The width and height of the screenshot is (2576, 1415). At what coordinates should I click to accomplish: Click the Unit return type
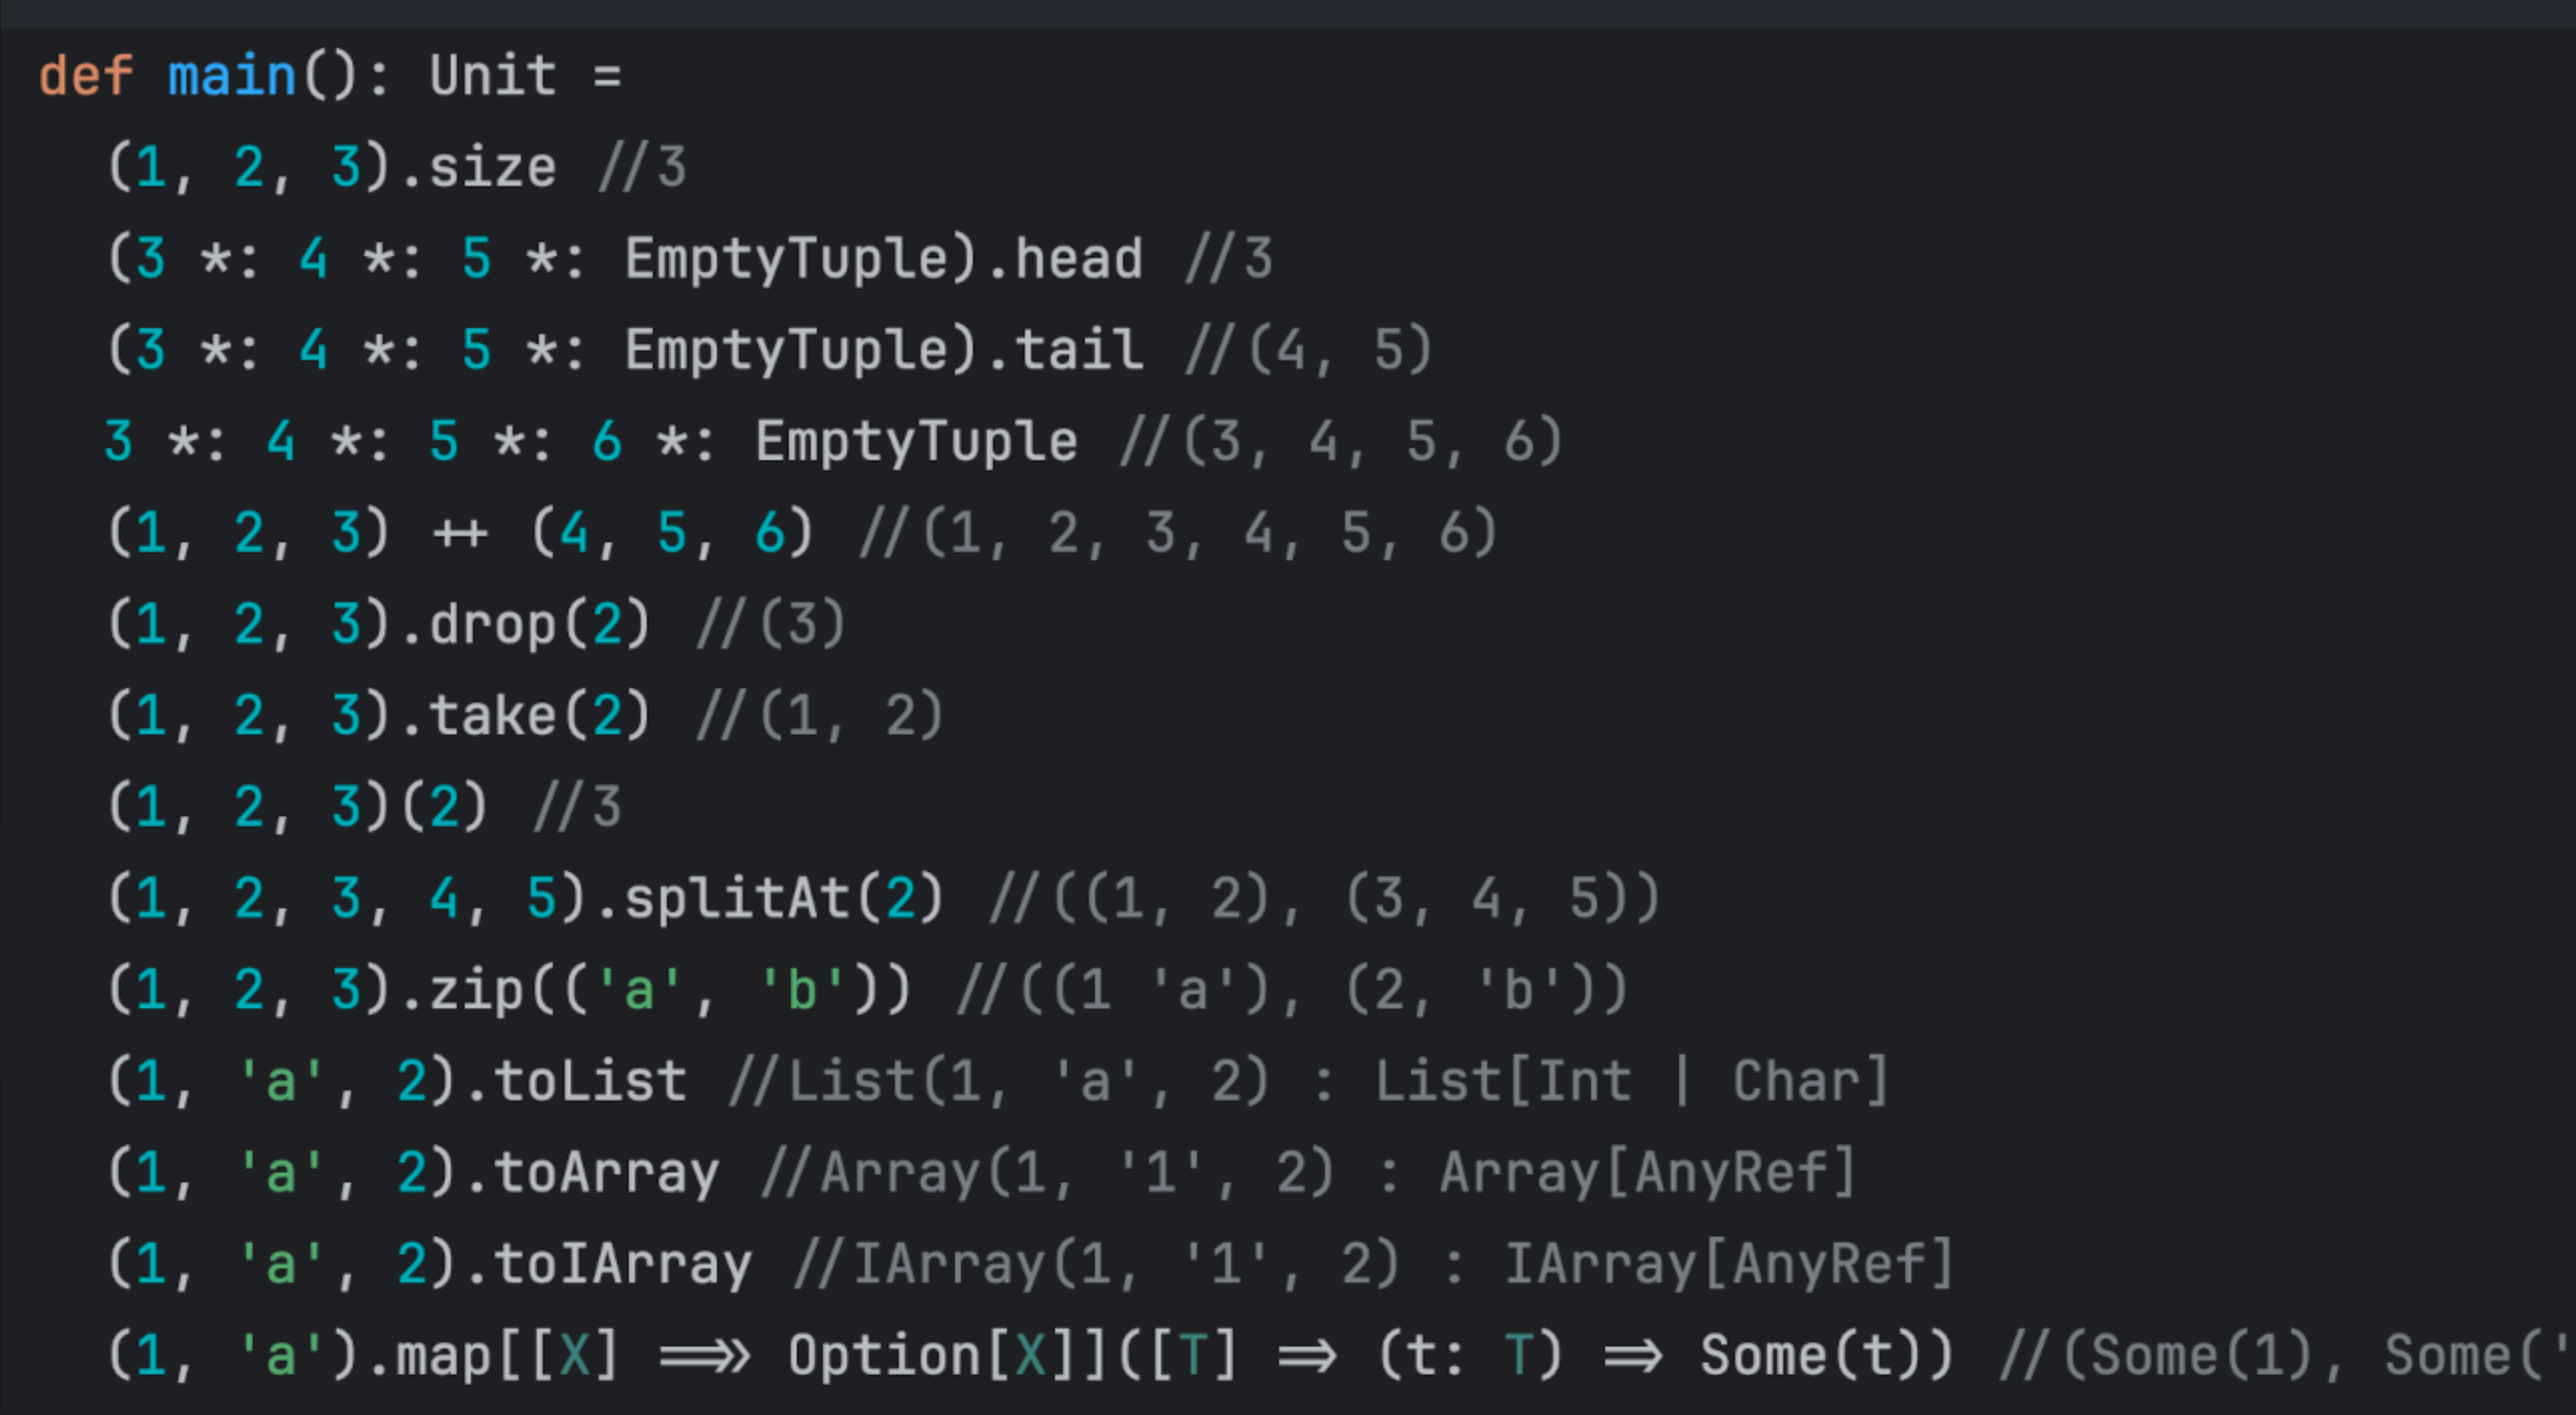coord(492,76)
